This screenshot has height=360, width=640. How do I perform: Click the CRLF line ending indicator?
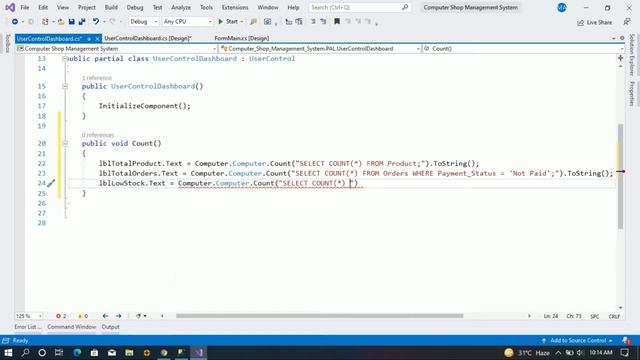coord(614,316)
